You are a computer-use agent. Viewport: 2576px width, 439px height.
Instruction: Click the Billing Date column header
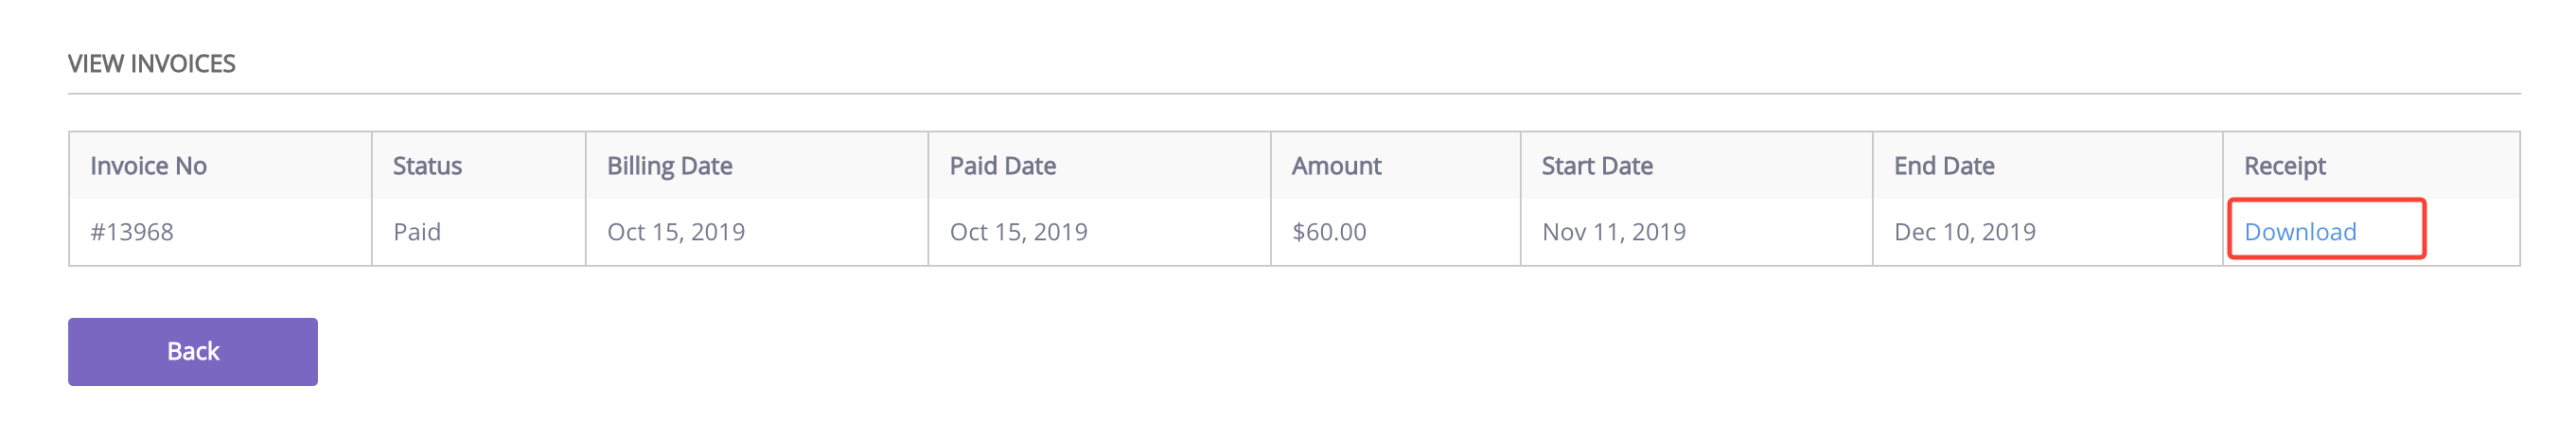pos(670,166)
